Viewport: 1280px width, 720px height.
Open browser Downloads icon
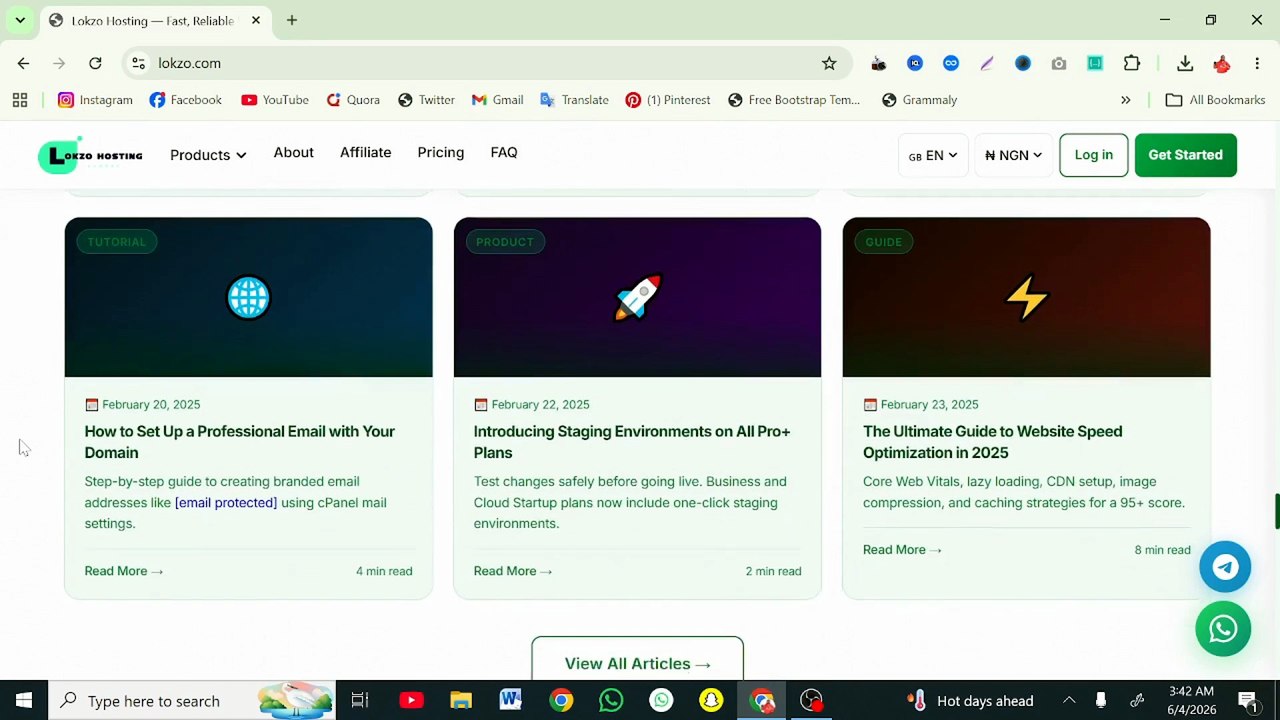coord(1185,63)
